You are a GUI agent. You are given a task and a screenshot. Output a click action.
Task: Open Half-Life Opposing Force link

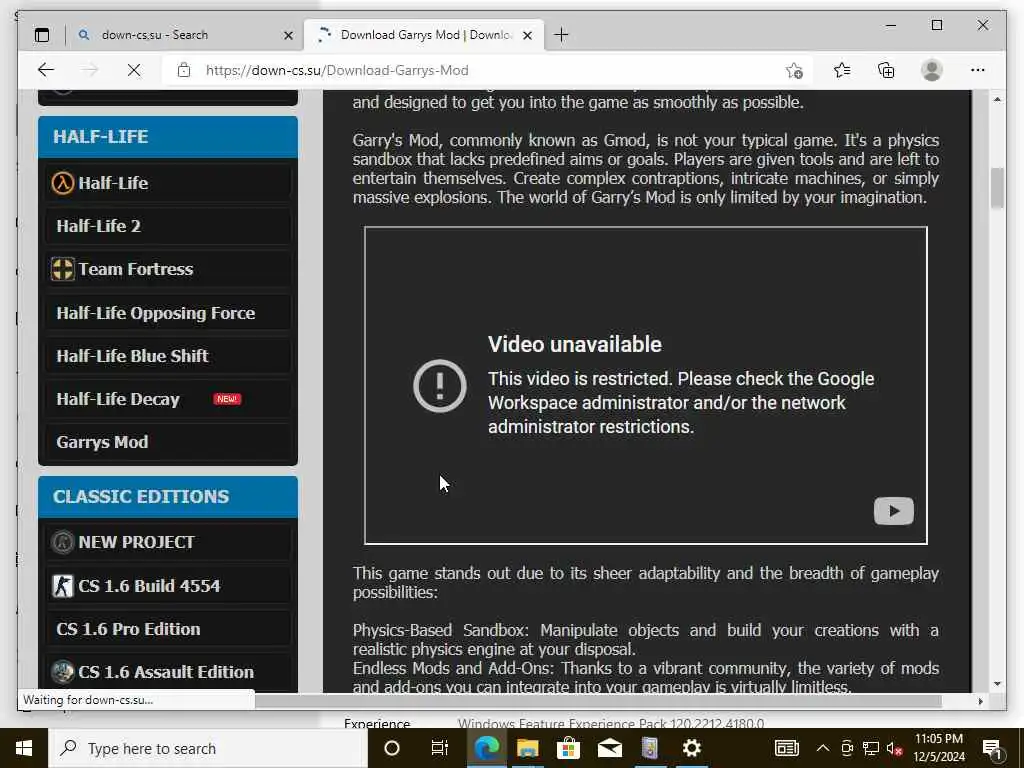pyautogui.click(x=168, y=313)
